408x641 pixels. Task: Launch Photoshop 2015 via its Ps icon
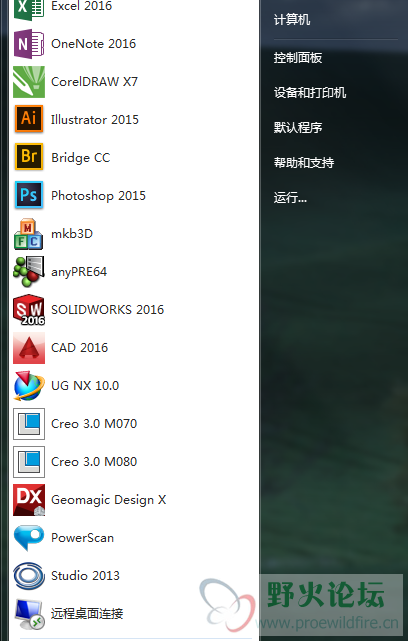click(29, 195)
